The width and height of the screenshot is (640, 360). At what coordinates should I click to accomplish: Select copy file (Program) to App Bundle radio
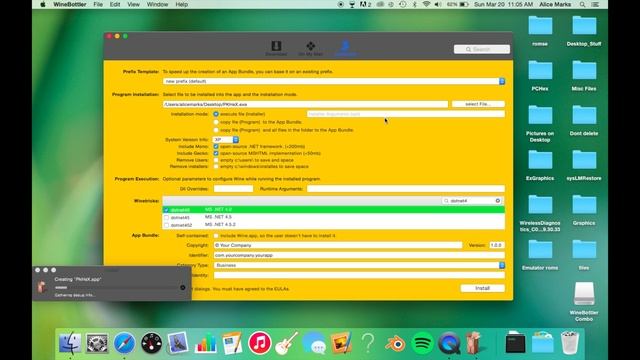(216, 122)
